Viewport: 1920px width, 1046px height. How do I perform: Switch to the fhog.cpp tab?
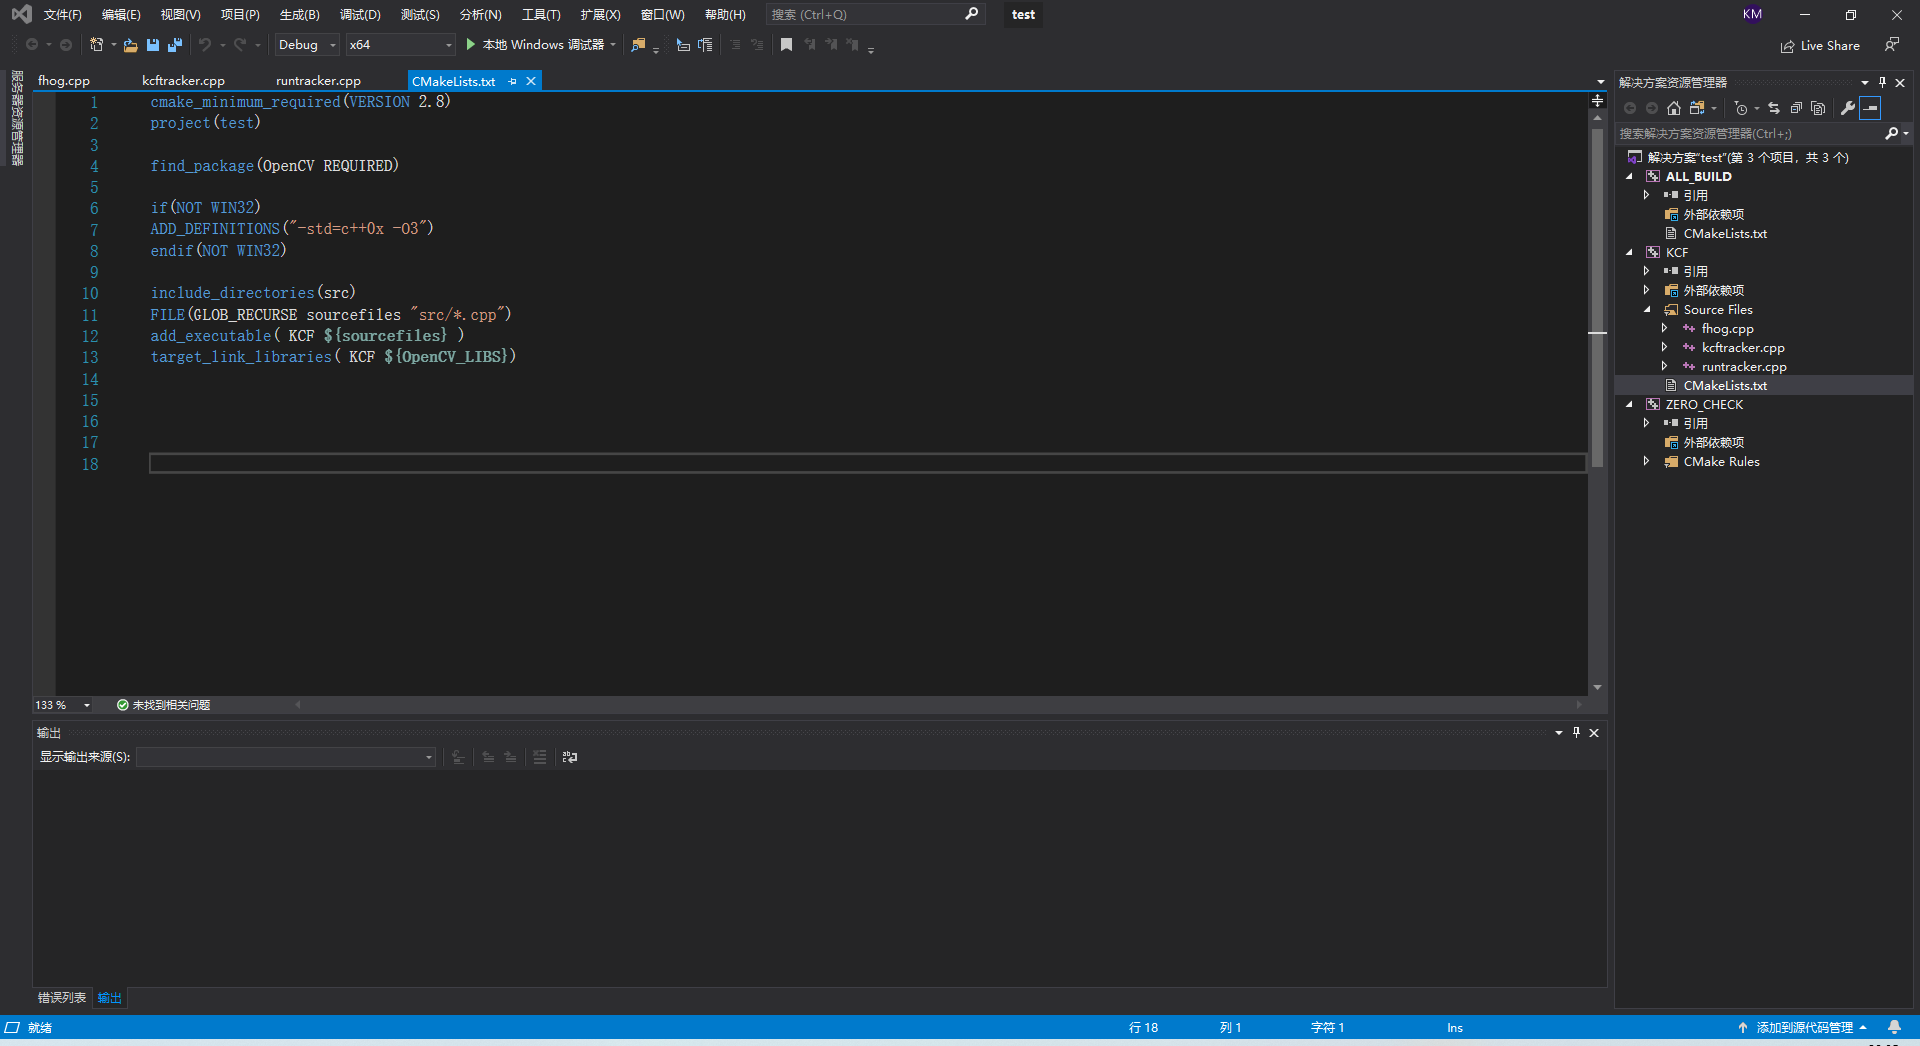pos(65,80)
